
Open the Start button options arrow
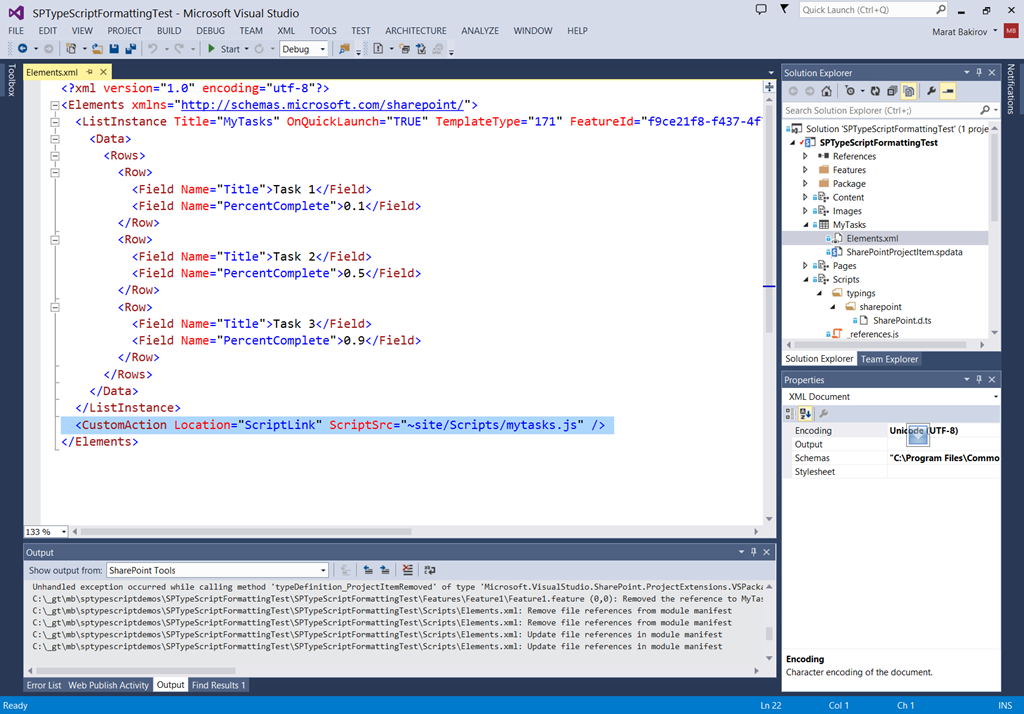(x=247, y=49)
